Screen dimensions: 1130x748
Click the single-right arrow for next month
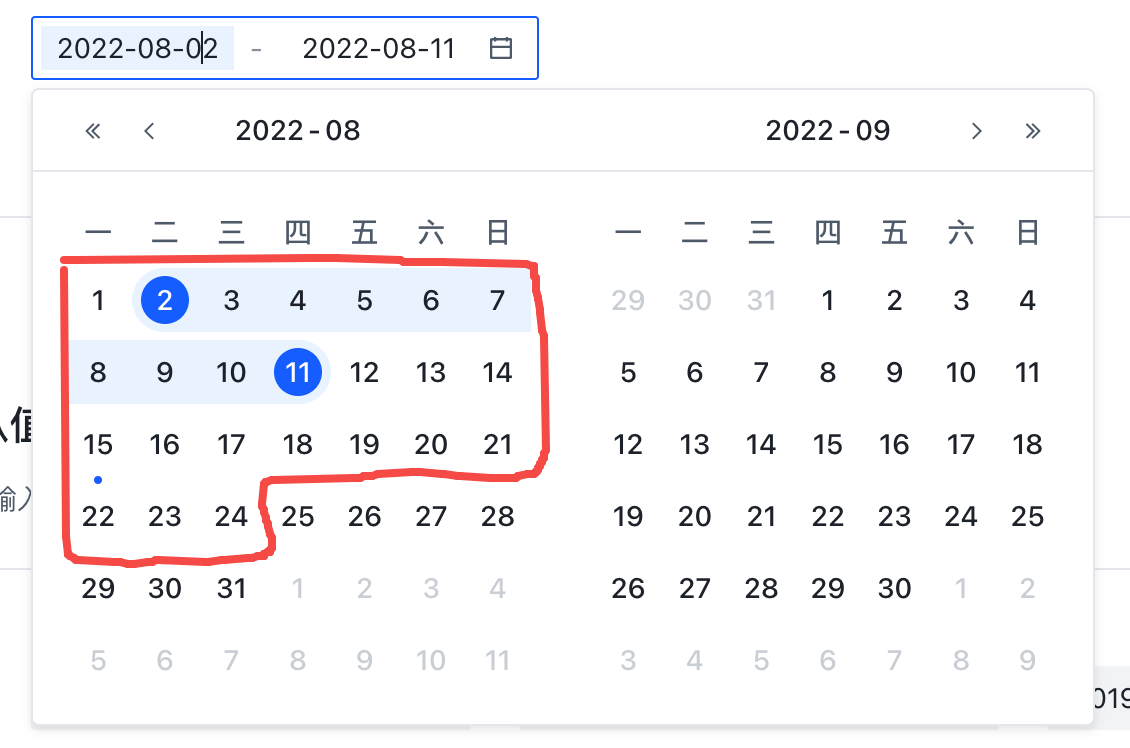click(977, 130)
